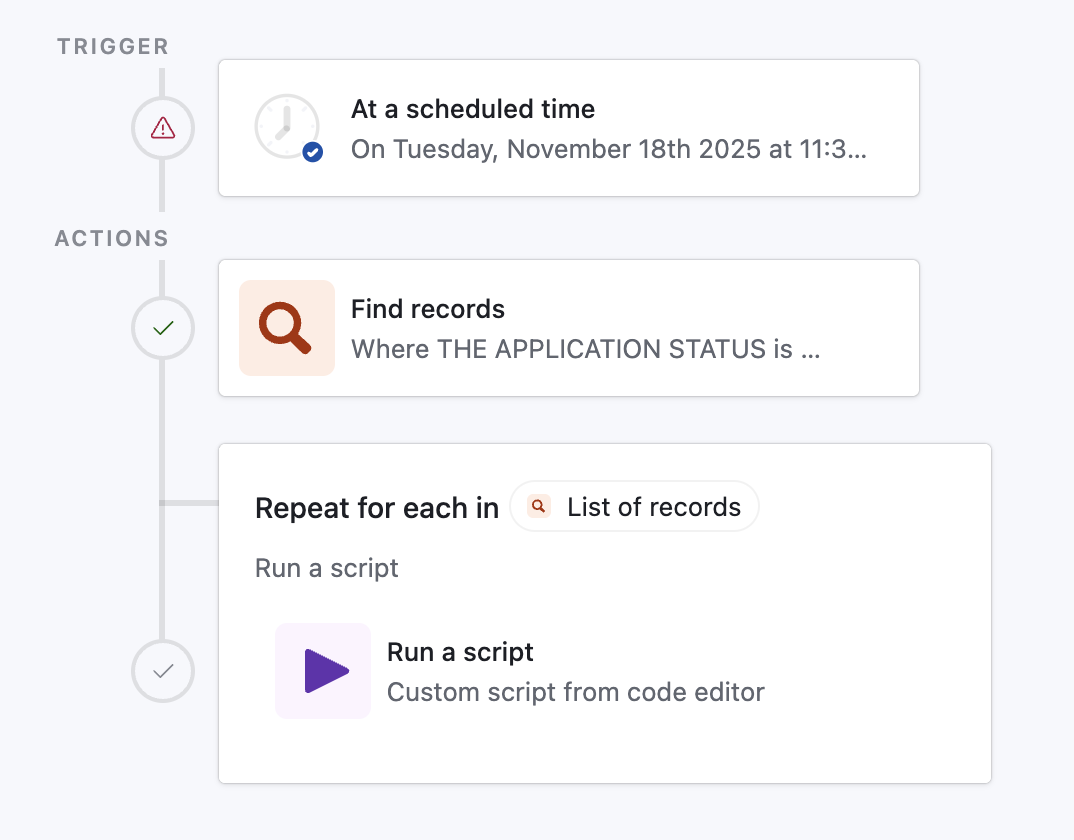1074x840 pixels.
Task: Open the Find records action card
Action: 568,327
